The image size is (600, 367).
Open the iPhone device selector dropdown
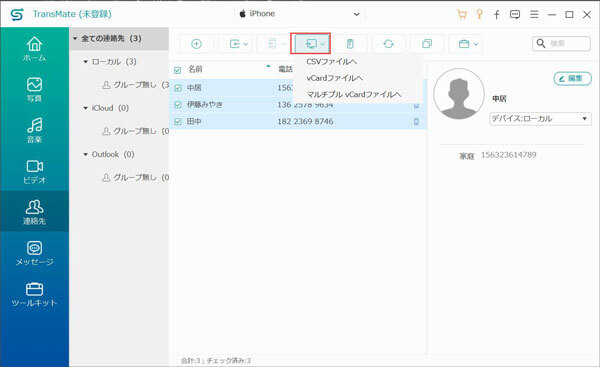pyautogui.click(x=300, y=14)
